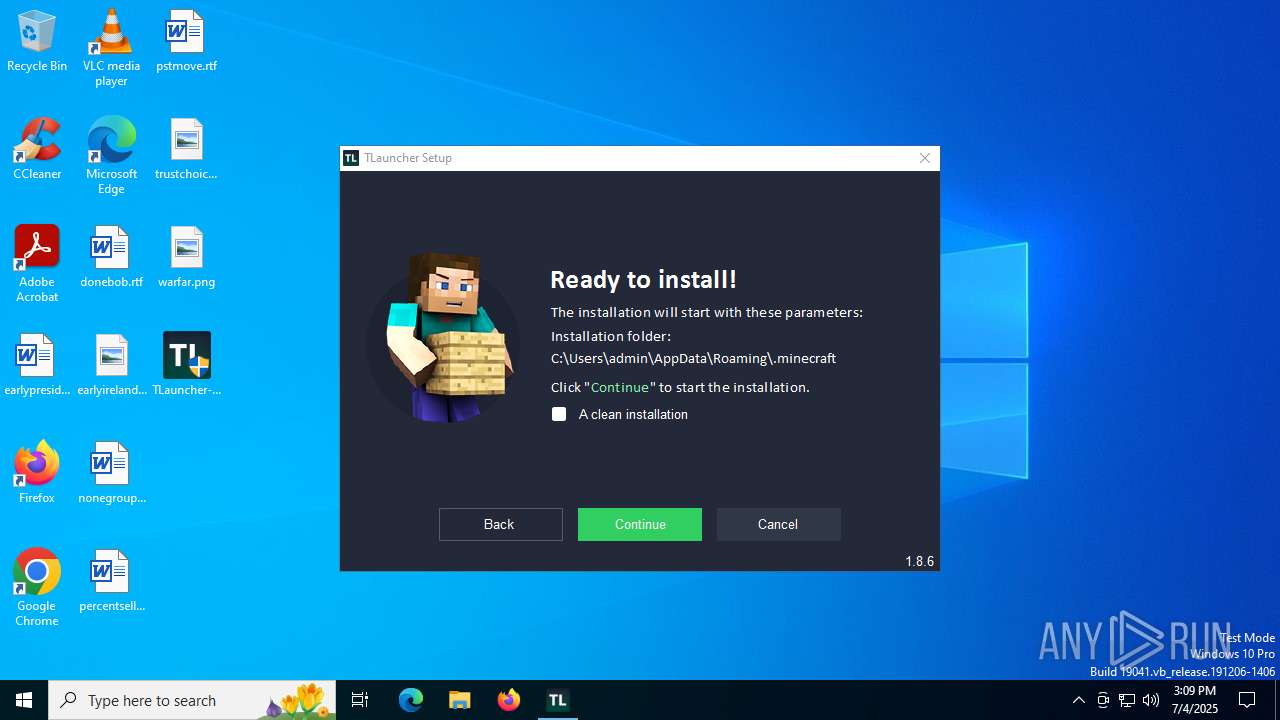
Task: Click the Minecraft character image
Action: coord(443,338)
